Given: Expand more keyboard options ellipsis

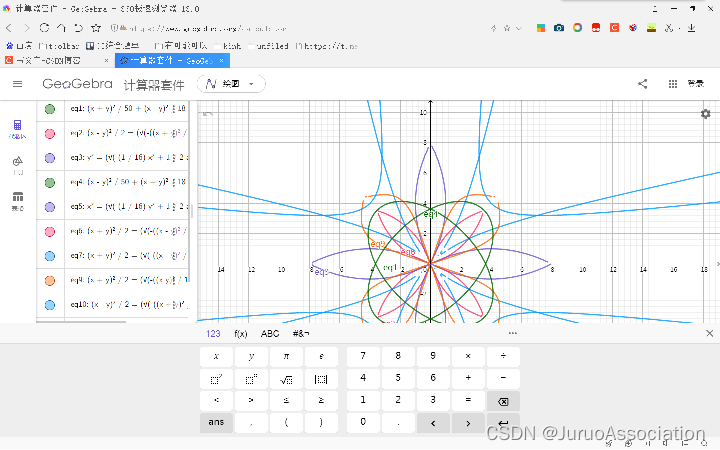Looking at the screenshot, I should [513, 333].
